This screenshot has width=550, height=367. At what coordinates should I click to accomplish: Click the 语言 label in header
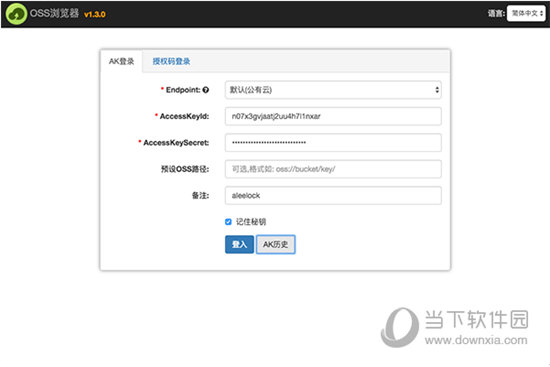point(496,13)
